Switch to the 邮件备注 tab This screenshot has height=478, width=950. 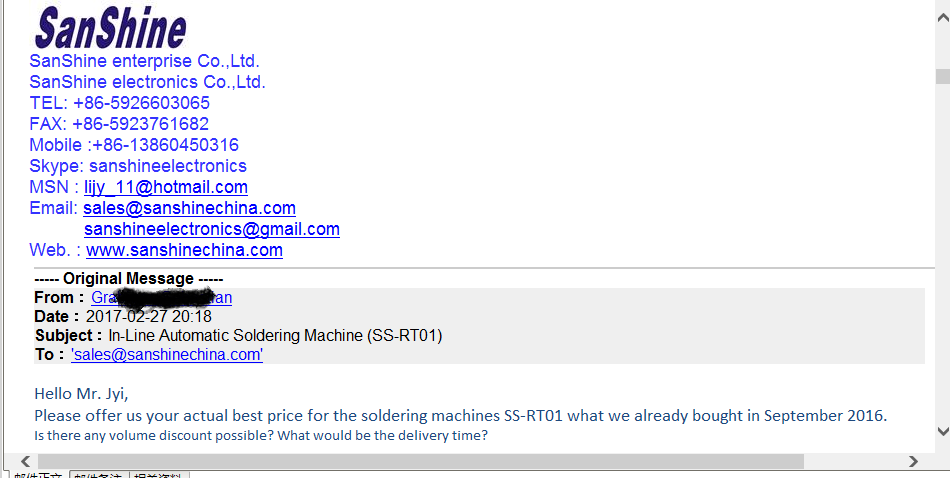click(99, 474)
